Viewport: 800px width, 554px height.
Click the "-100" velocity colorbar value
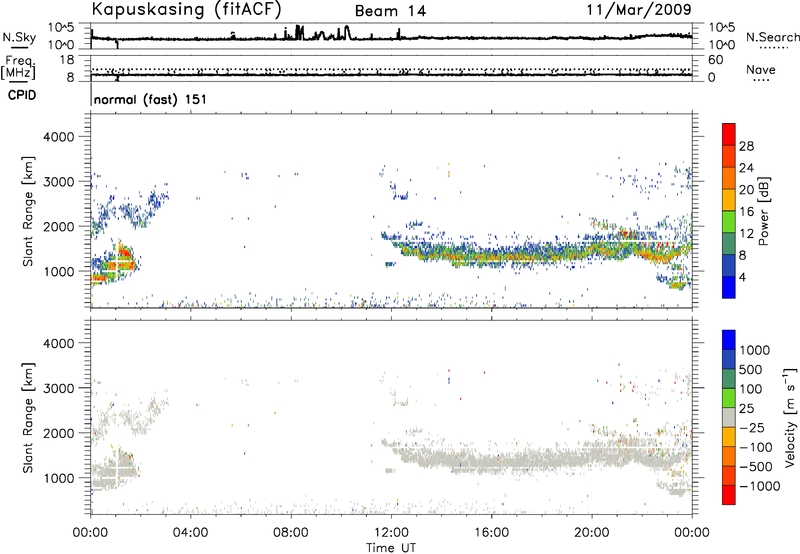pyautogui.click(x=756, y=447)
